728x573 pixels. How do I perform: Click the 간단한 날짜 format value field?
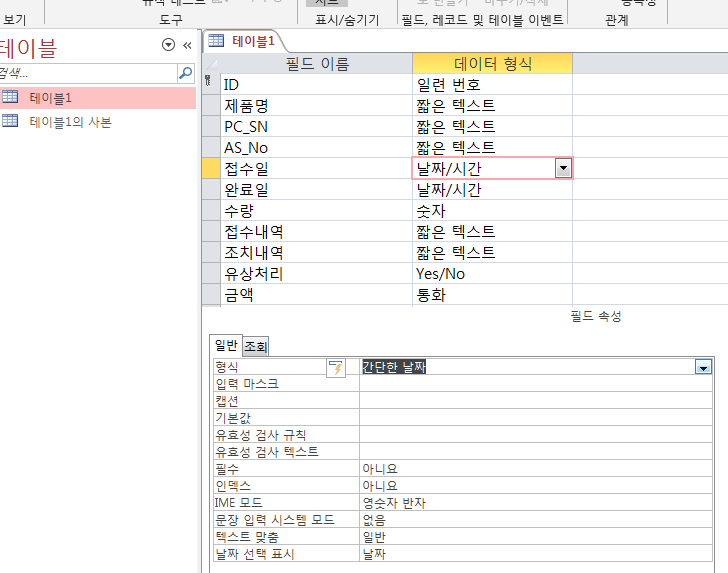tap(527, 367)
